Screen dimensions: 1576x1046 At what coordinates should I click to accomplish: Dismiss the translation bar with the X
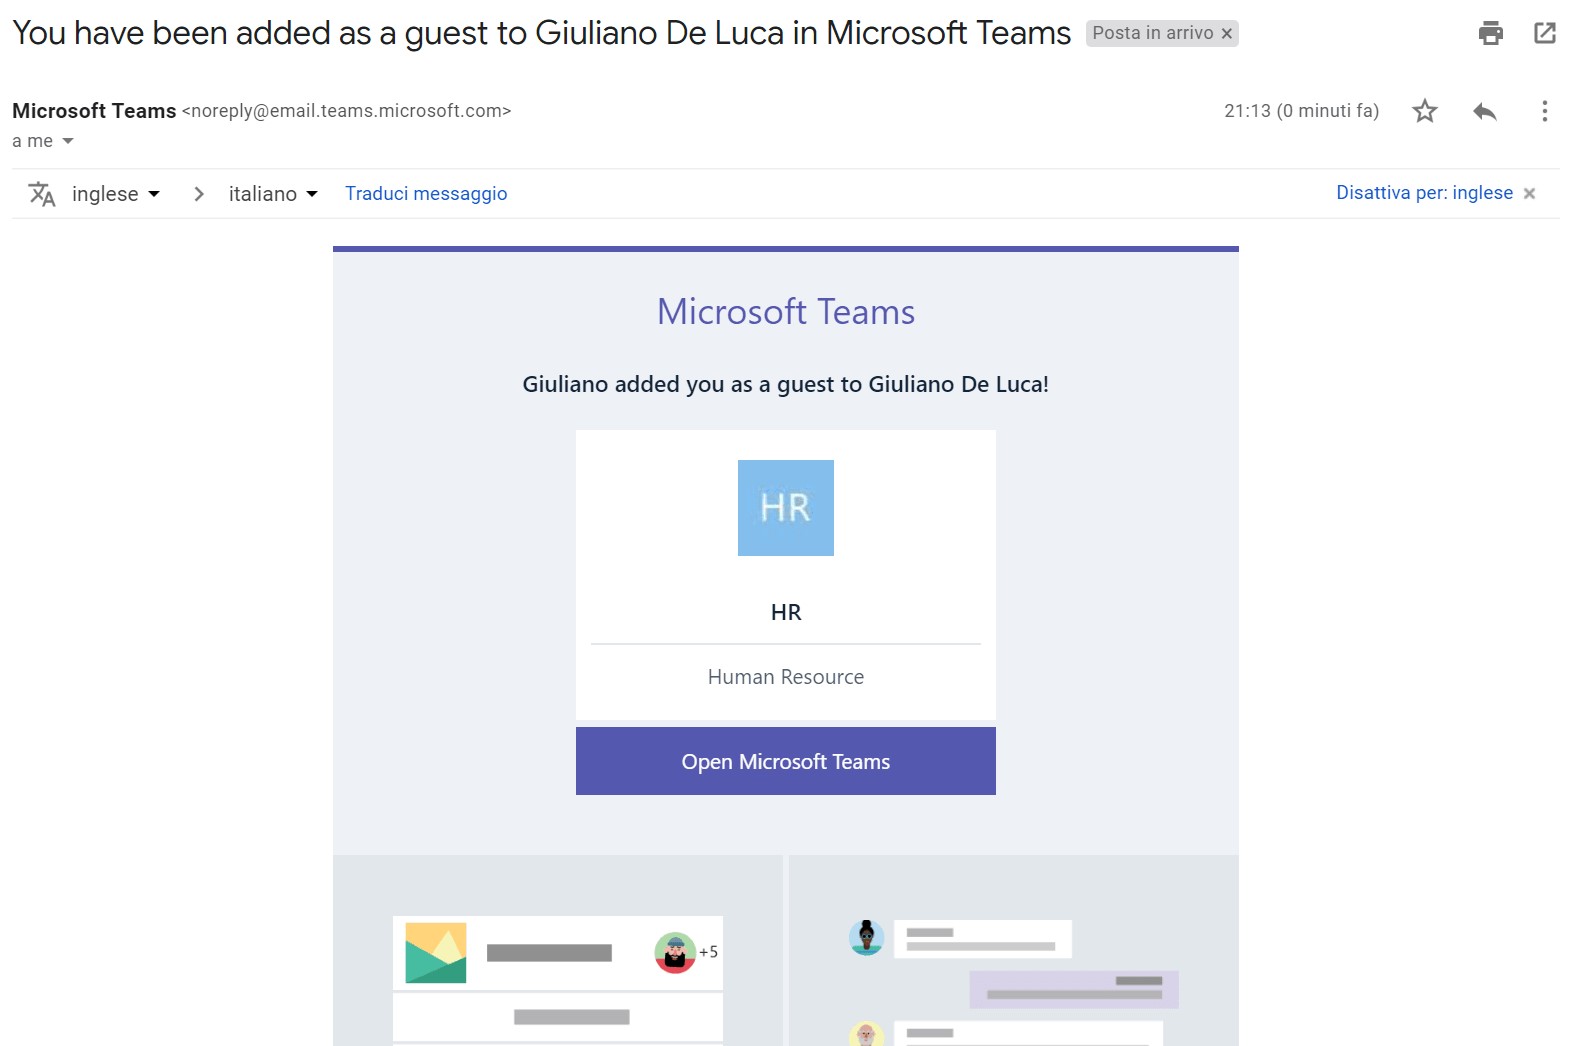pos(1529,194)
